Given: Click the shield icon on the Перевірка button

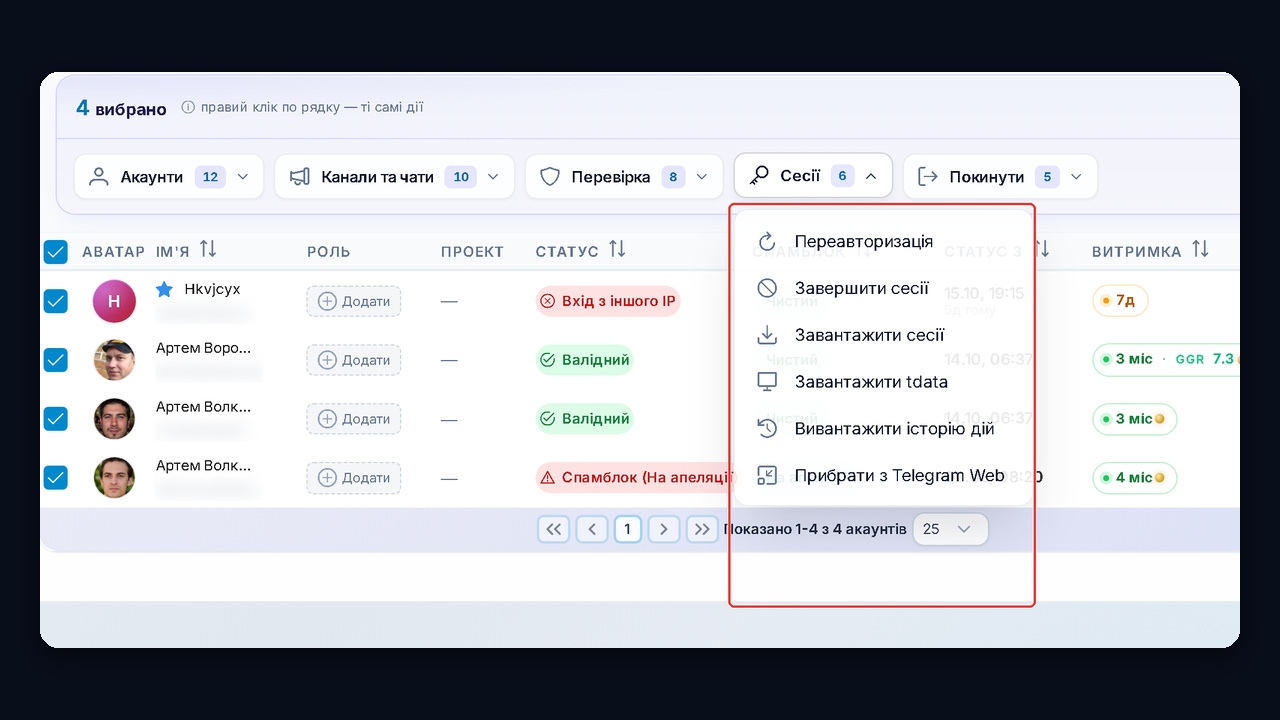Looking at the screenshot, I should point(549,177).
